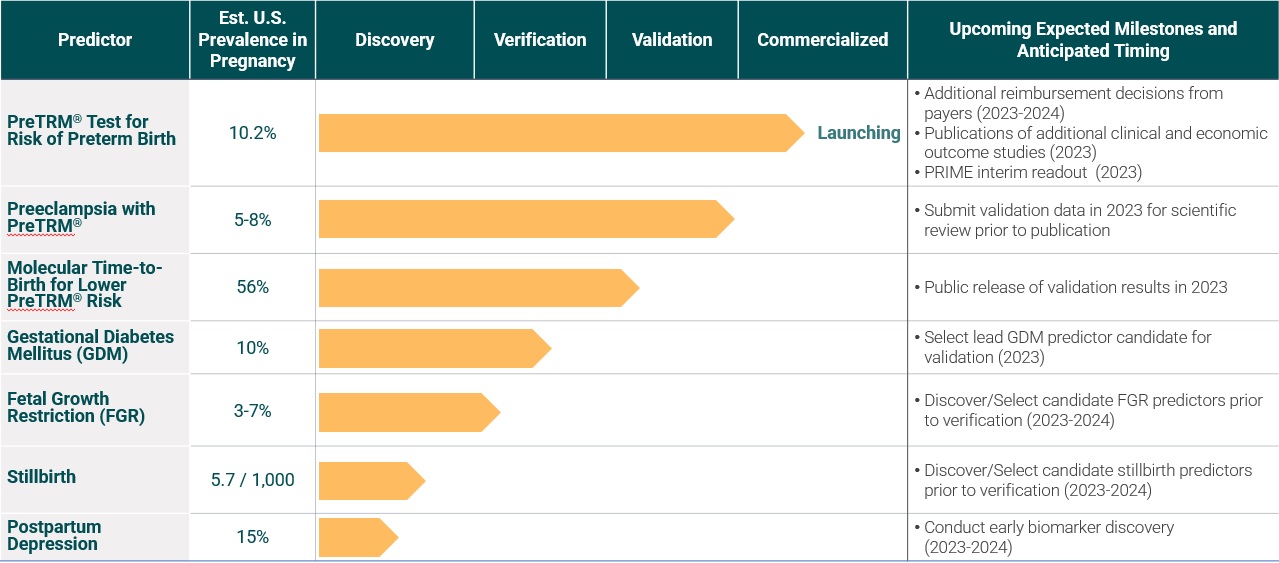The image size is (1279, 563).
Task: Click the Fetal Growth Restriction progress bar
Action: (404, 412)
